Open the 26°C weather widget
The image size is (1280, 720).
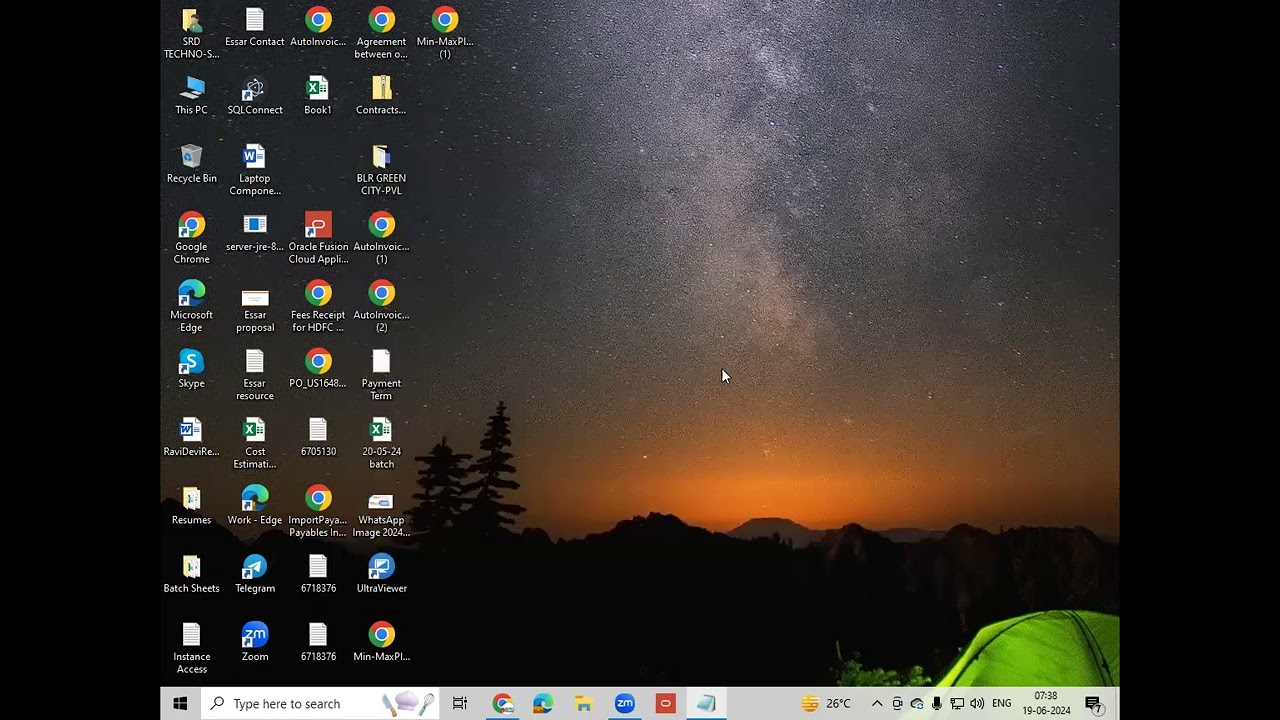point(826,704)
